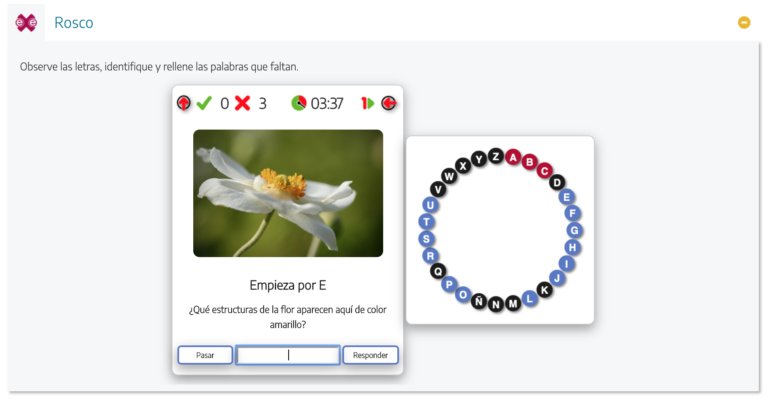This screenshot has width=768, height=405.
Task: Click the green checkmark hits icon
Action: point(204,103)
